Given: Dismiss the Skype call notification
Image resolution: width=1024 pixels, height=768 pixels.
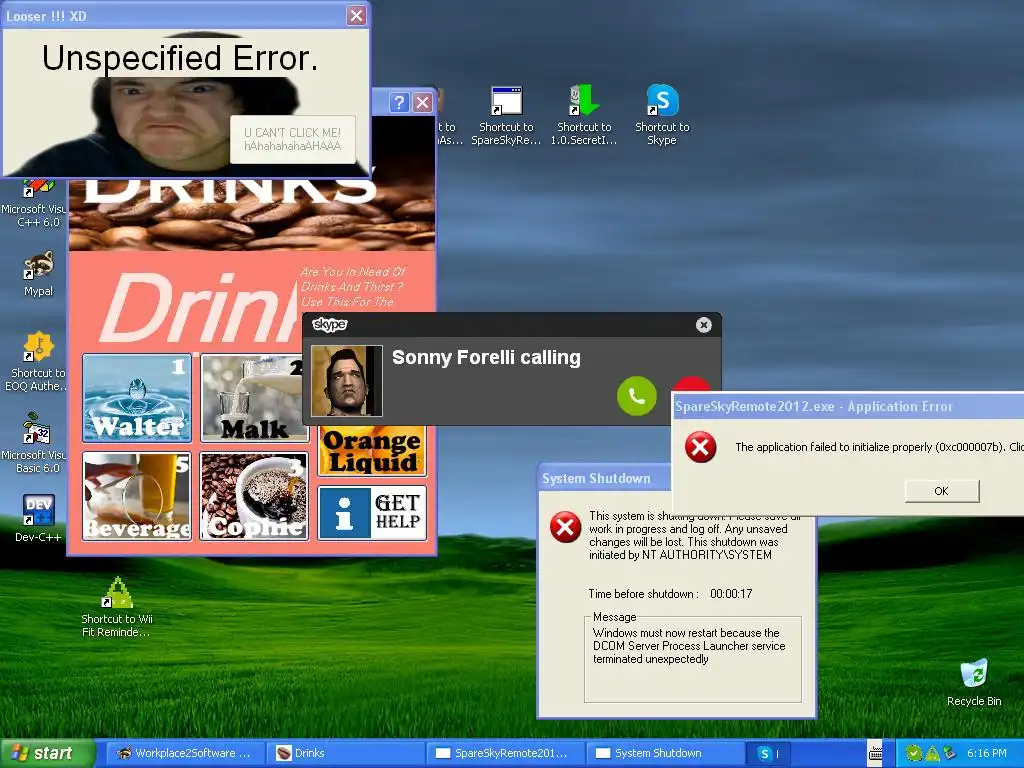Looking at the screenshot, I should point(703,325).
